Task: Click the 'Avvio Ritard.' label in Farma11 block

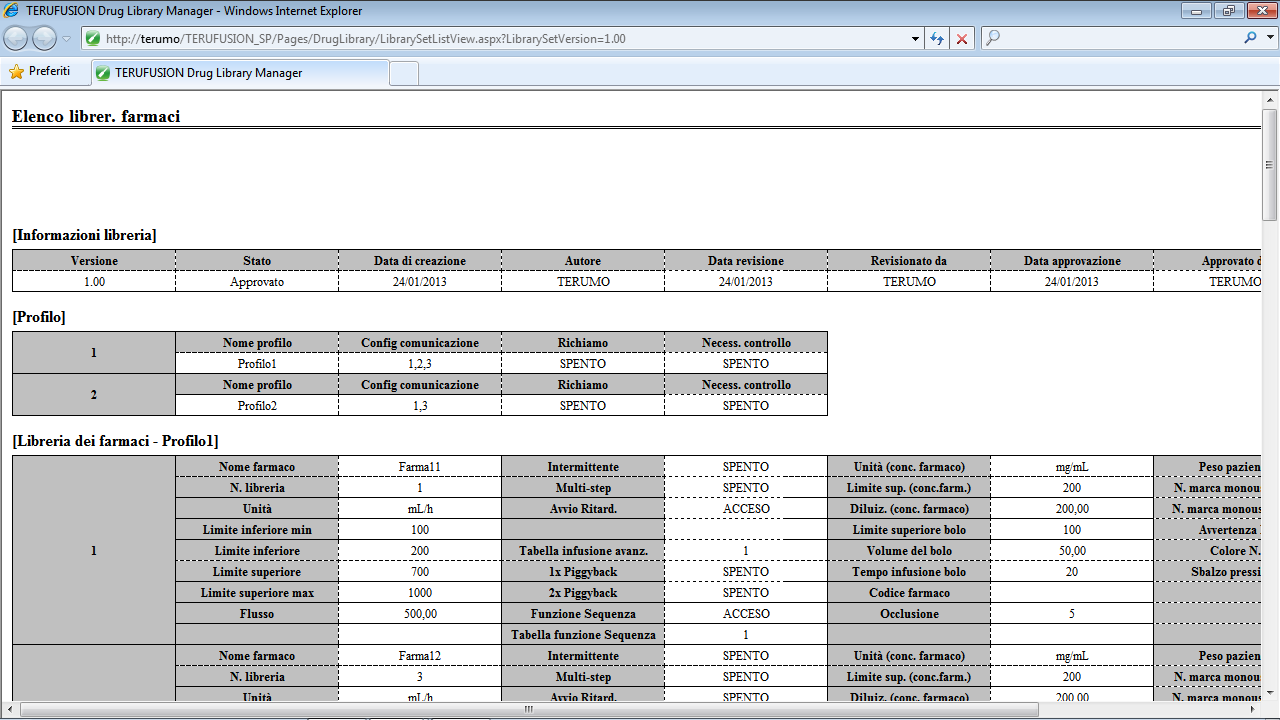Action: coord(583,509)
